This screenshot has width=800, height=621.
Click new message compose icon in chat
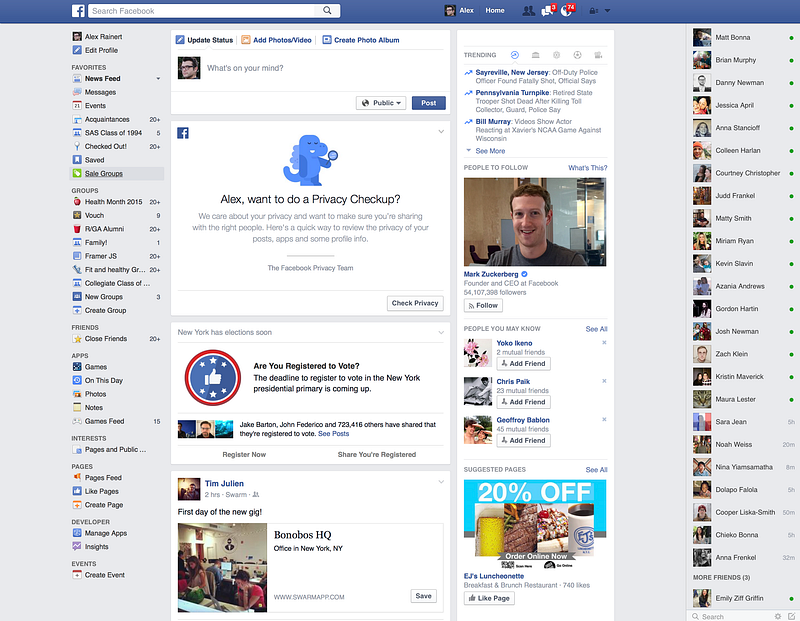791,616
